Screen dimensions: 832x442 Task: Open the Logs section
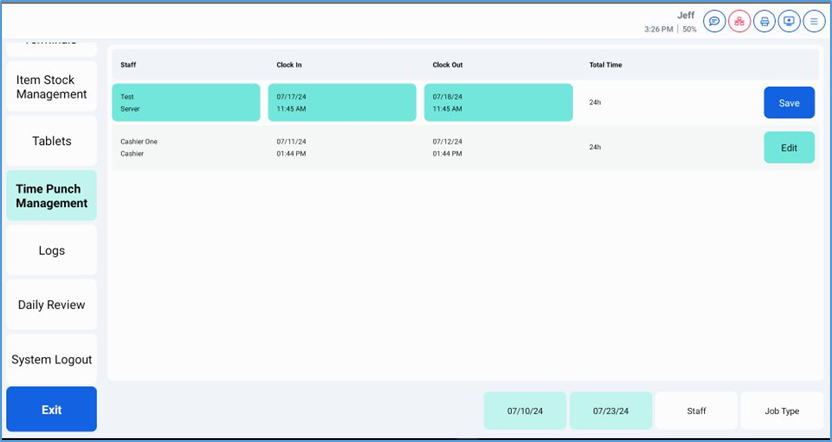tap(52, 250)
